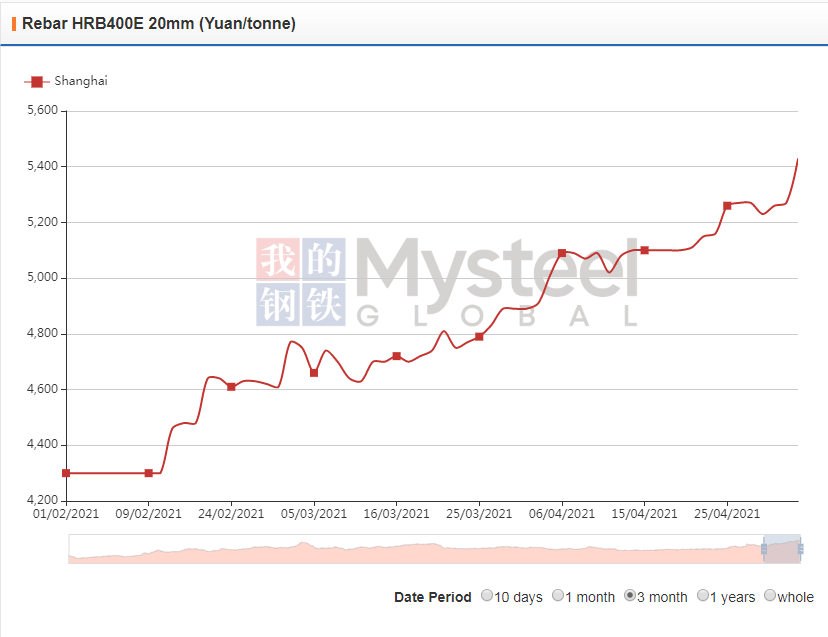
Task: Select the 05/03/2021 data point marker
Action: tap(314, 373)
